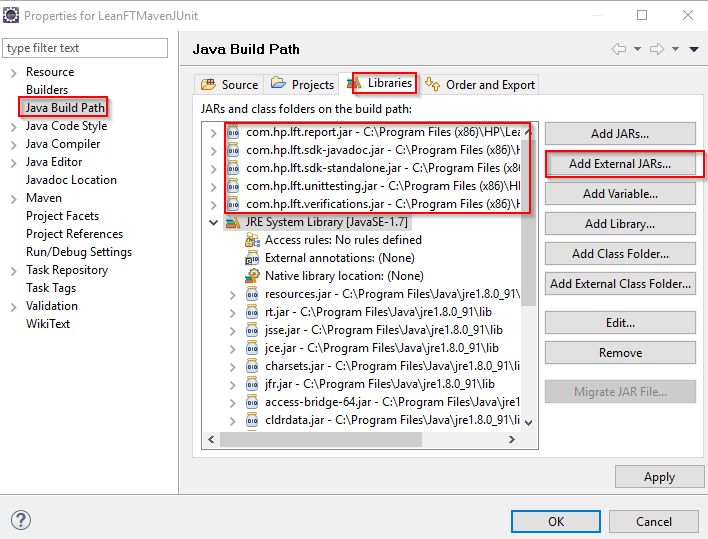Expand the Resource tree node

click(14, 73)
